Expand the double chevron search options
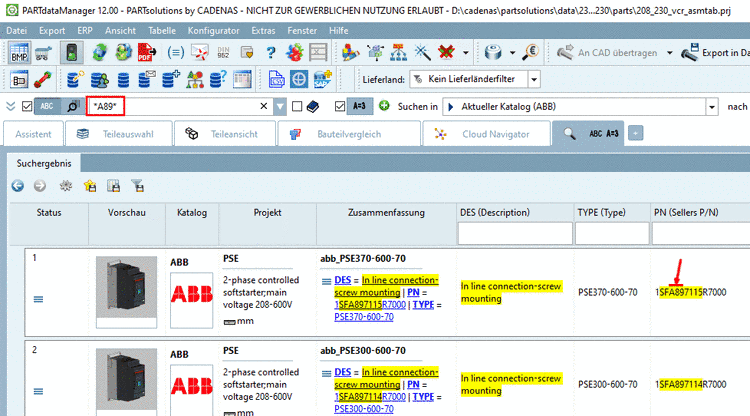 coord(11,106)
